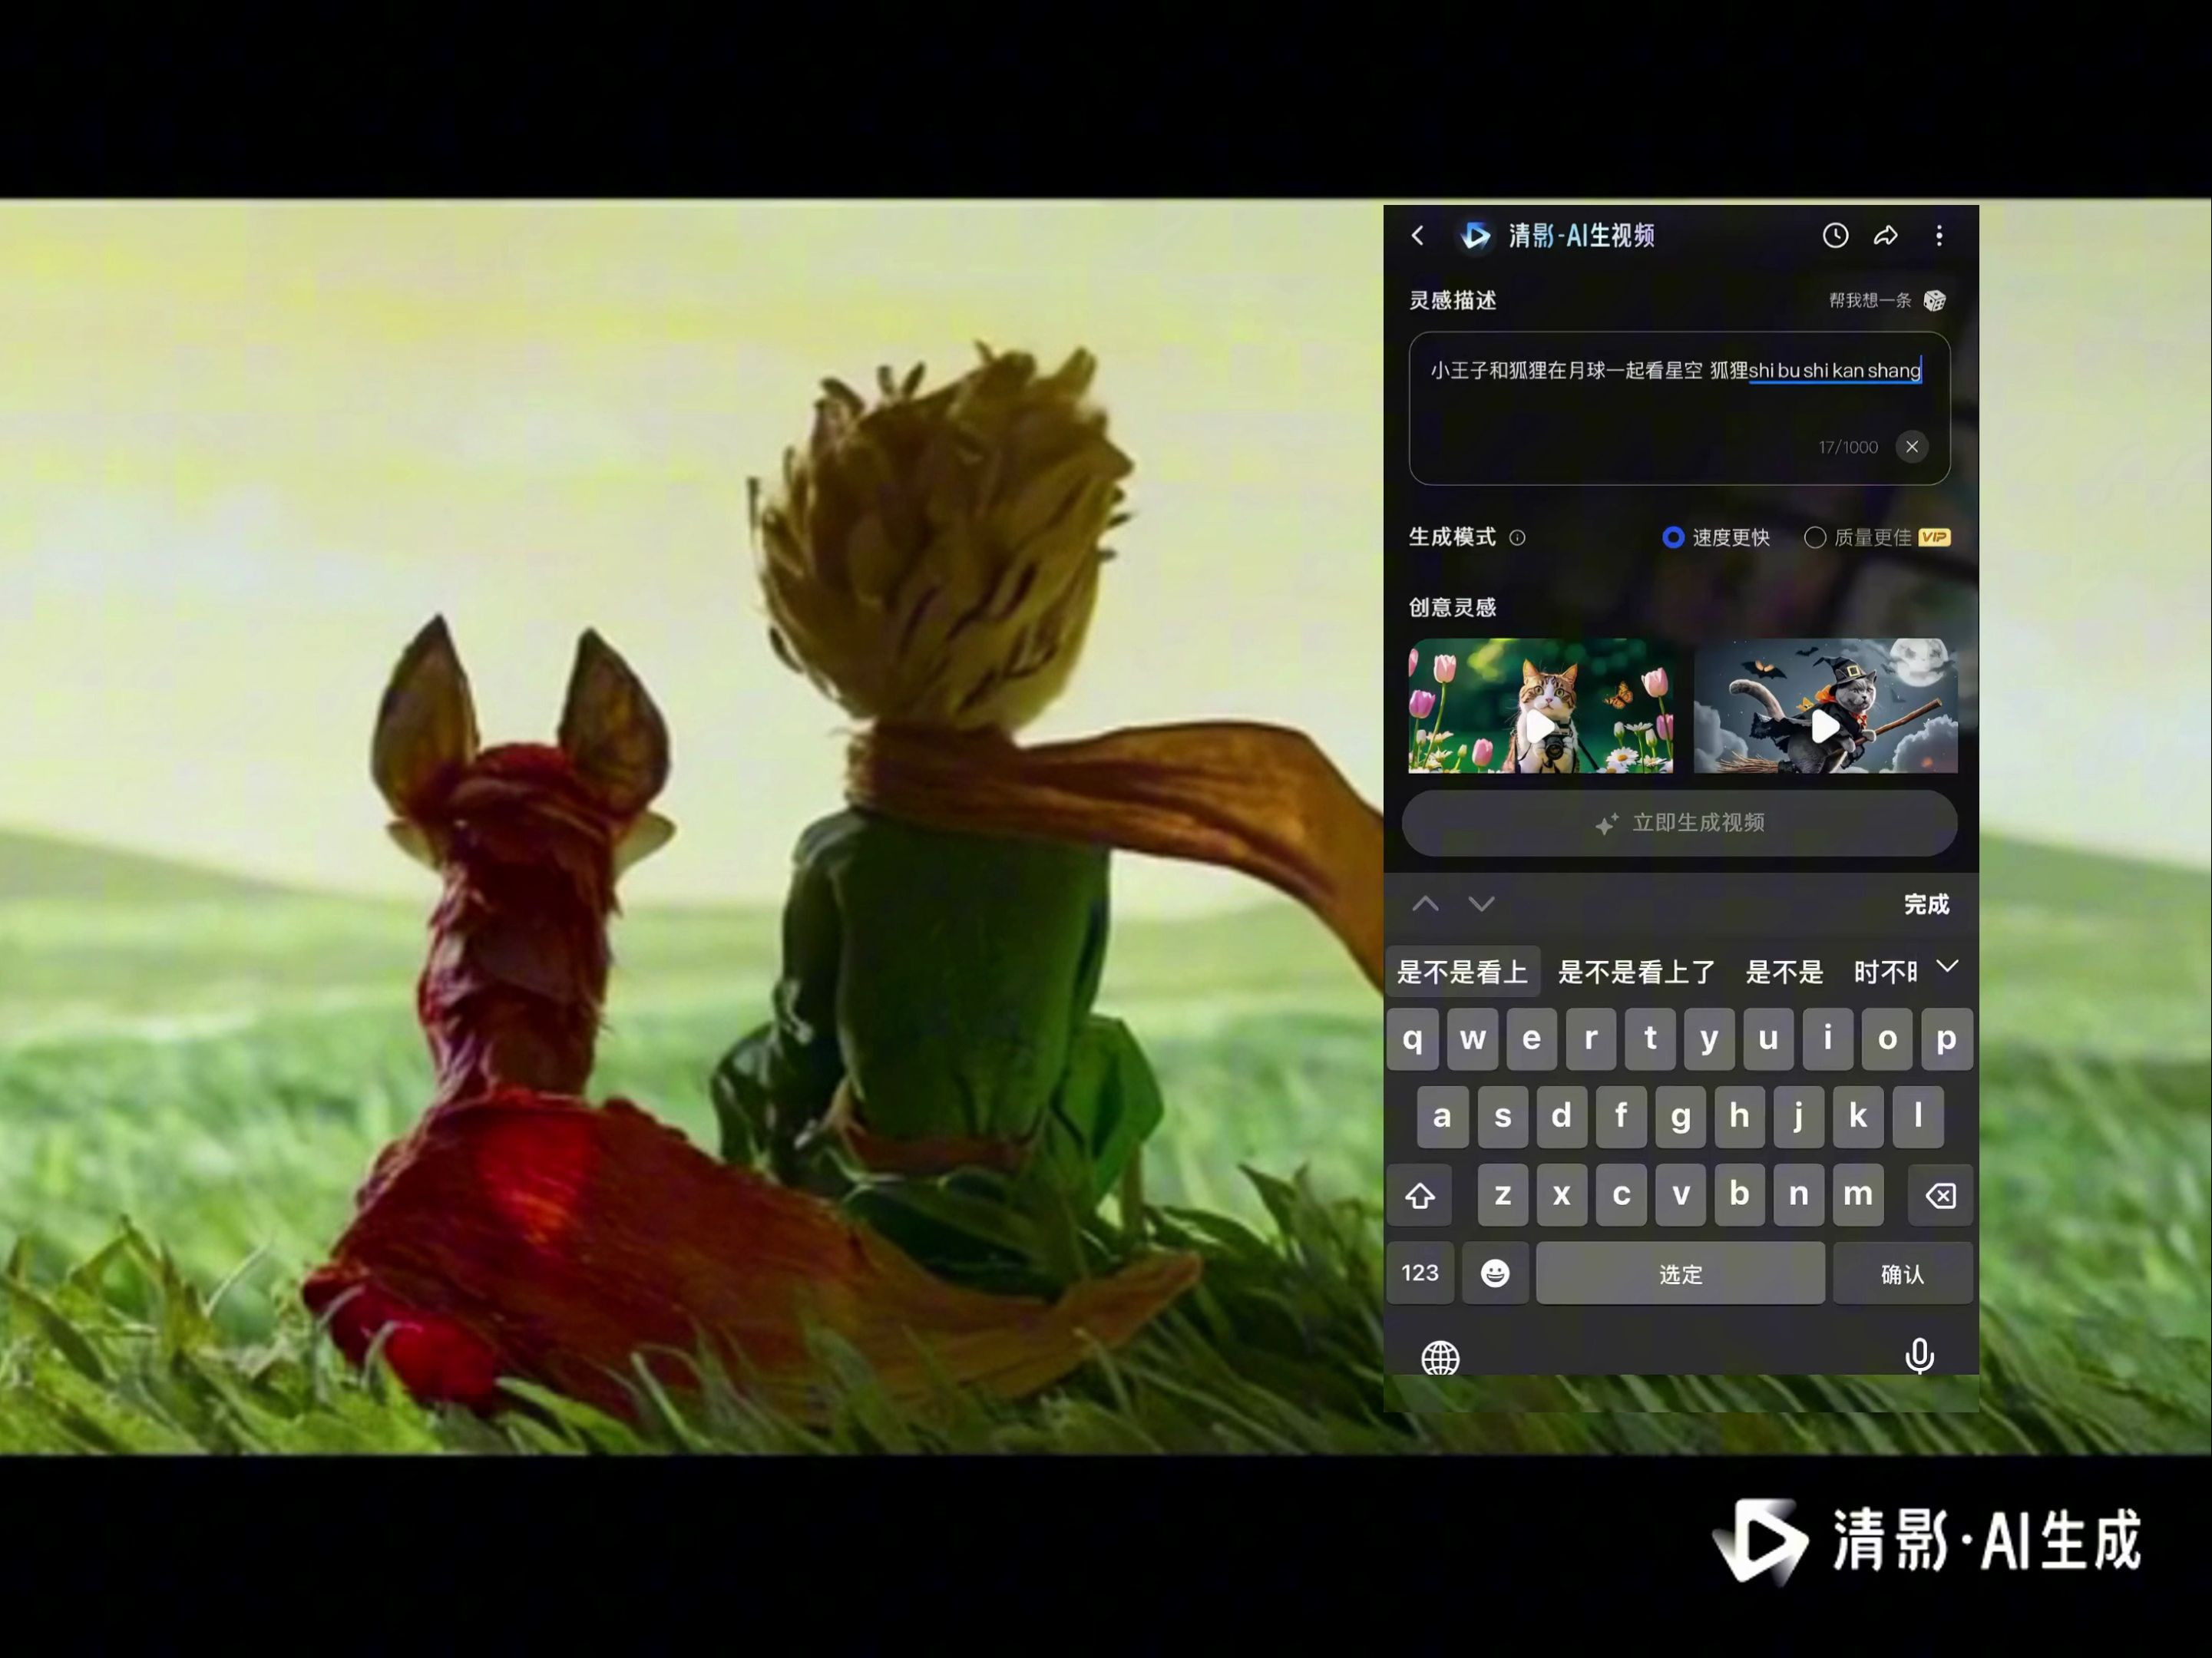Tap the 选定 space bar
Screen dimensions: 2212x1658
[1680, 1273]
